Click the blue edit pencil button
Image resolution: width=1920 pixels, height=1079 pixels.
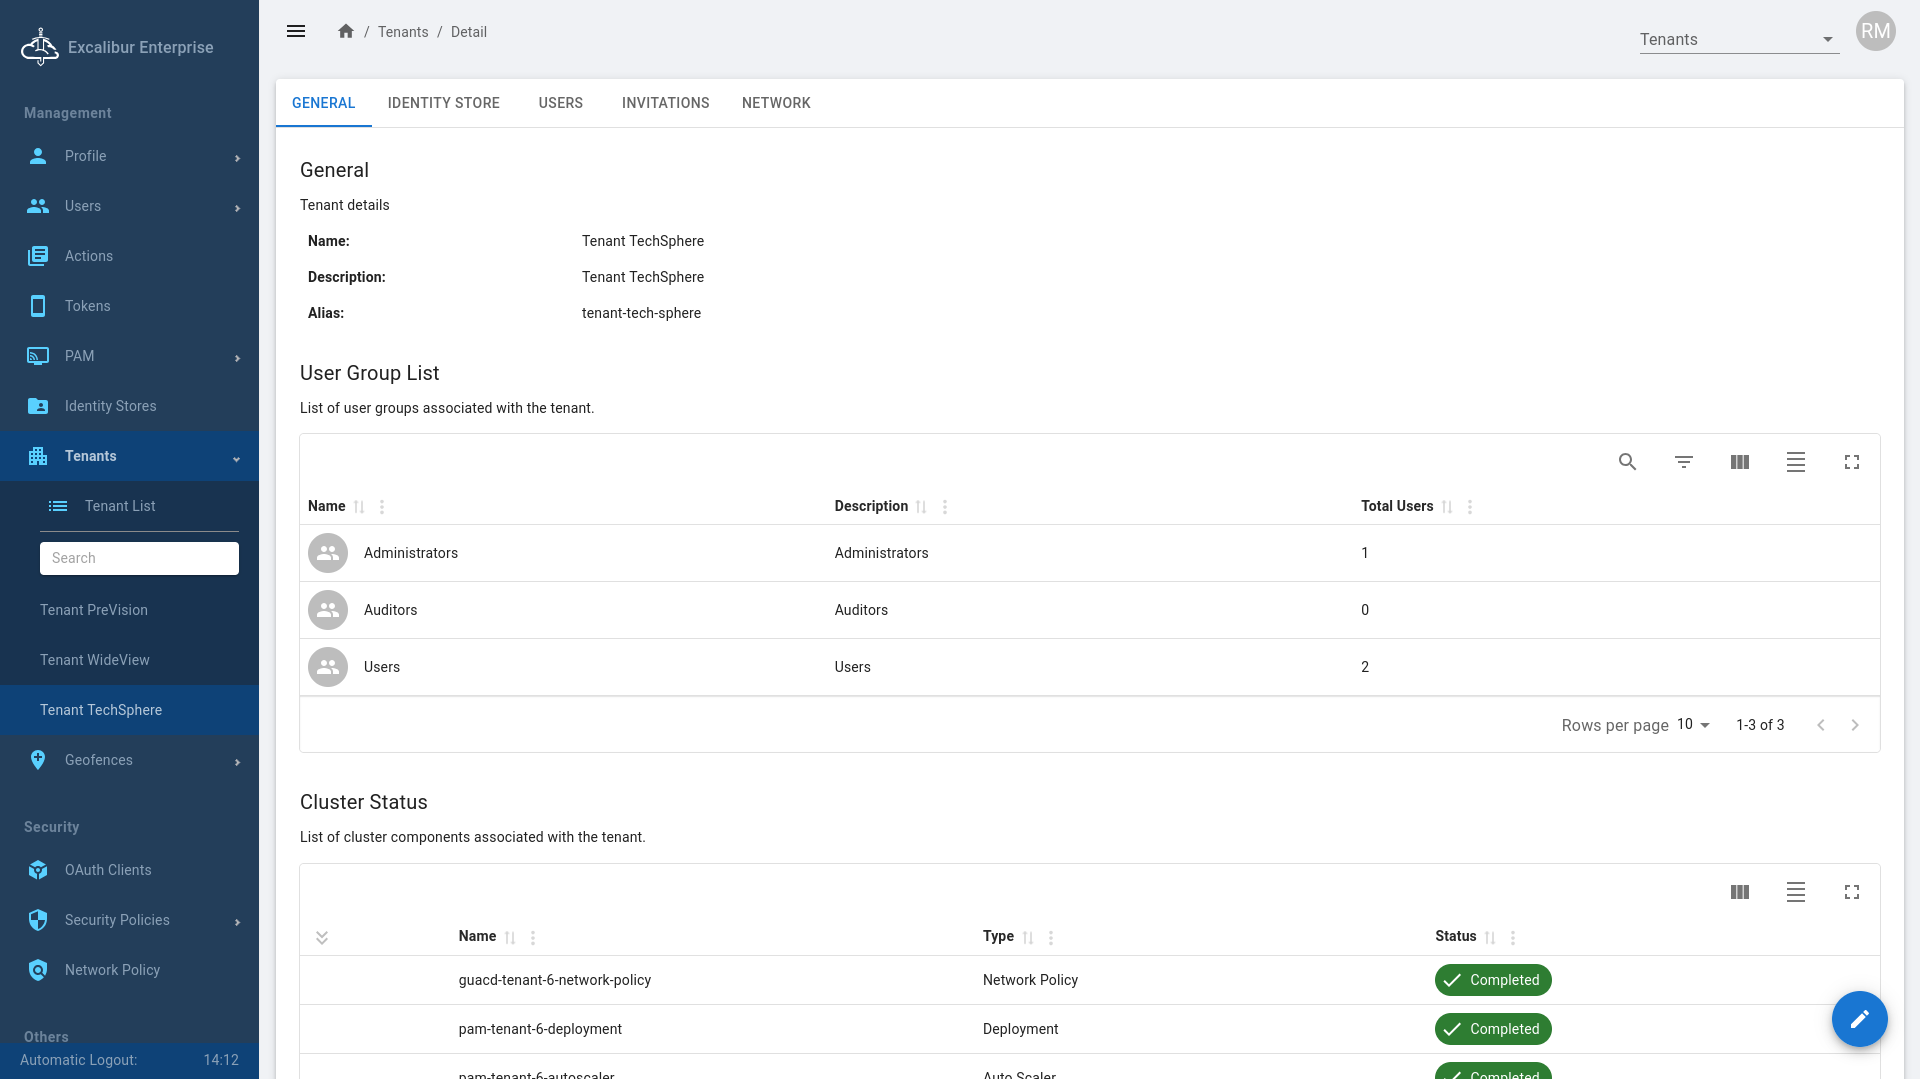tap(1859, 1019)
